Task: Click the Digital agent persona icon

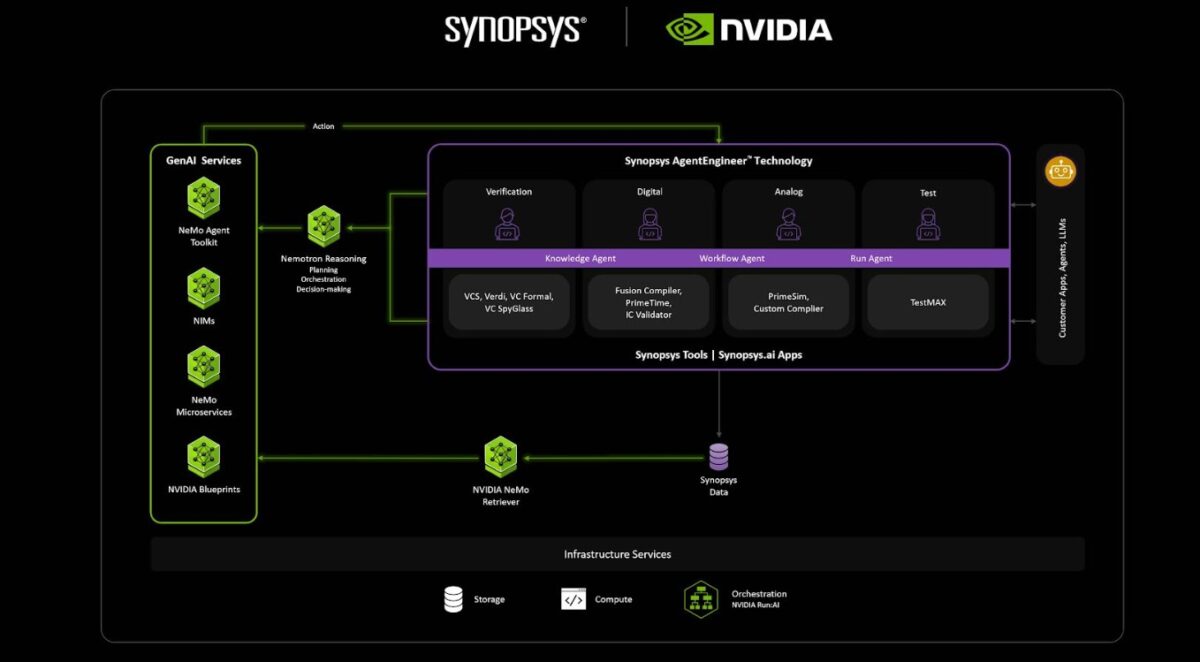Action: coord(648,225)
